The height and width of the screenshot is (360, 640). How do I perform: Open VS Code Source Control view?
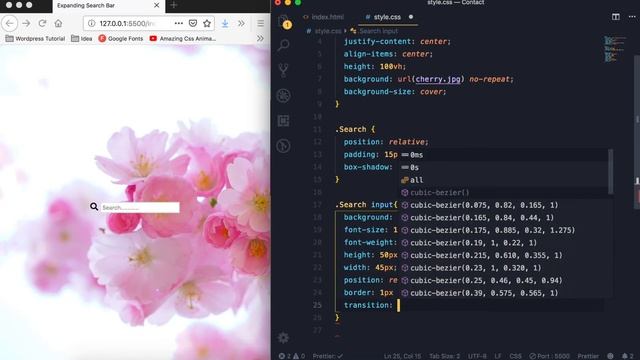point(283,70)
